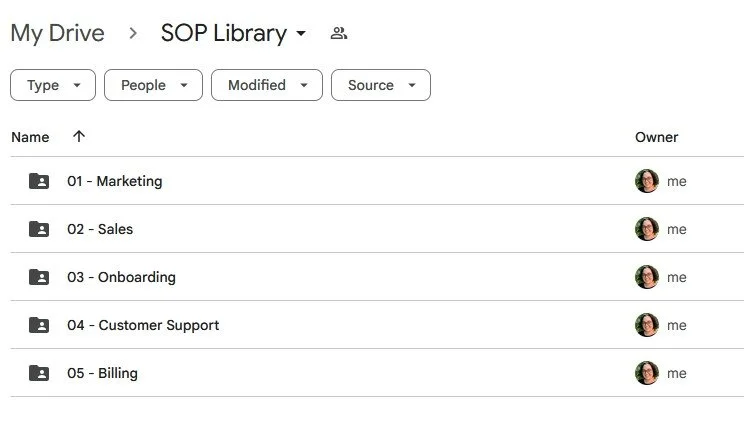The height and width of the screenshot is (430, 744).
Task: Click the shared folder icon for 01 - Marketing
Action: 39,181
